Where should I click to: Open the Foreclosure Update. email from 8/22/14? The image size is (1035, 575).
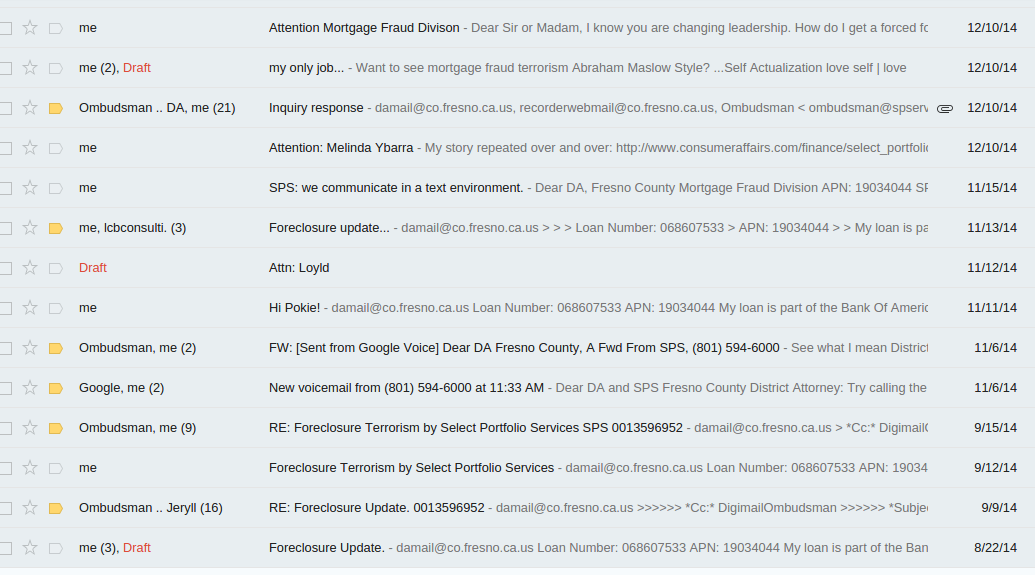(518, 548)
